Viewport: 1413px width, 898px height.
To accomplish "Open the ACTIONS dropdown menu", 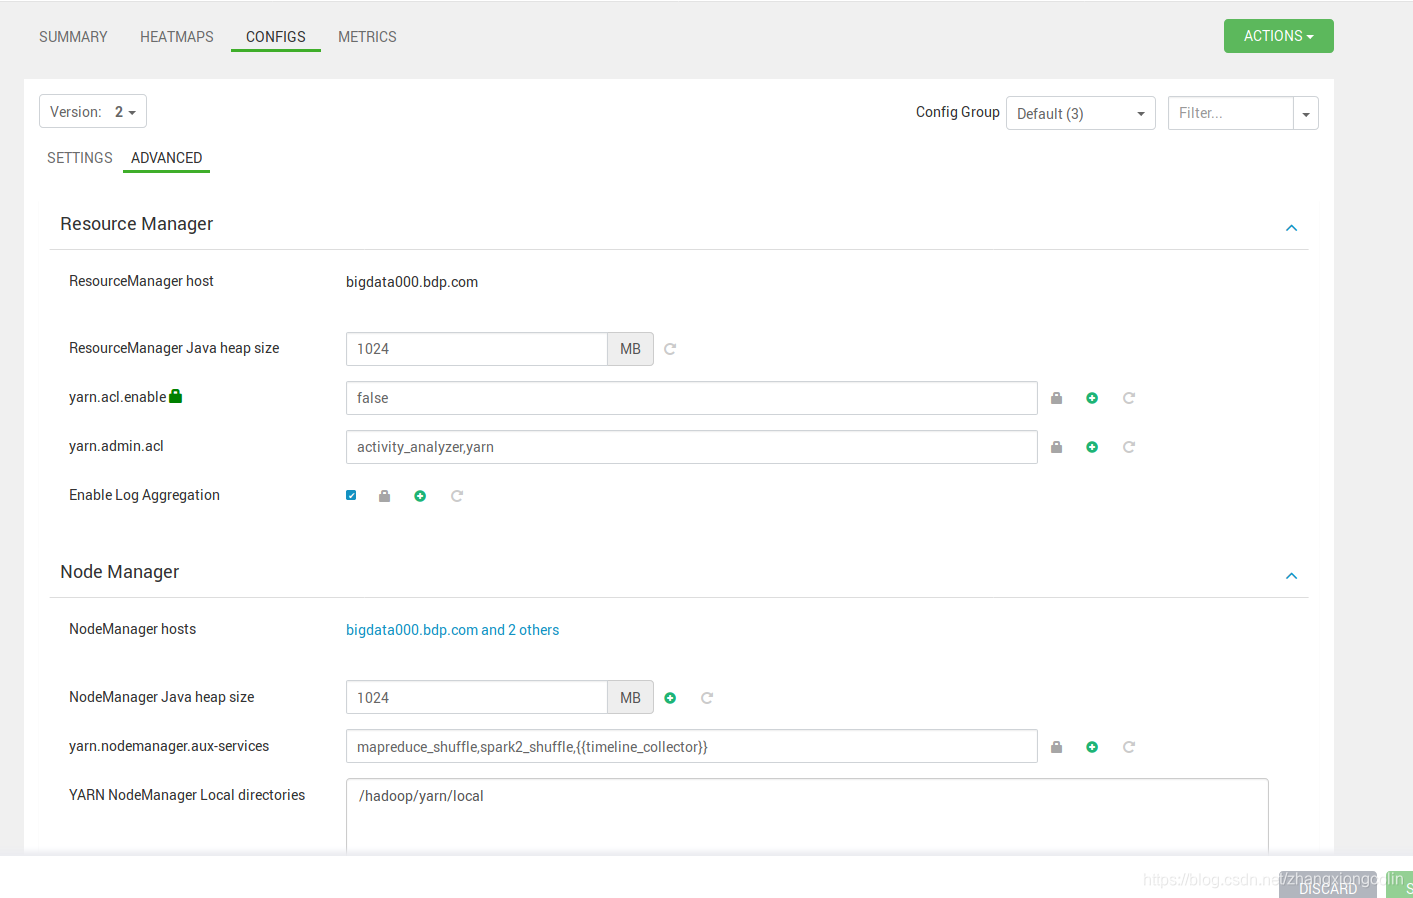I will pos(1279,36).
